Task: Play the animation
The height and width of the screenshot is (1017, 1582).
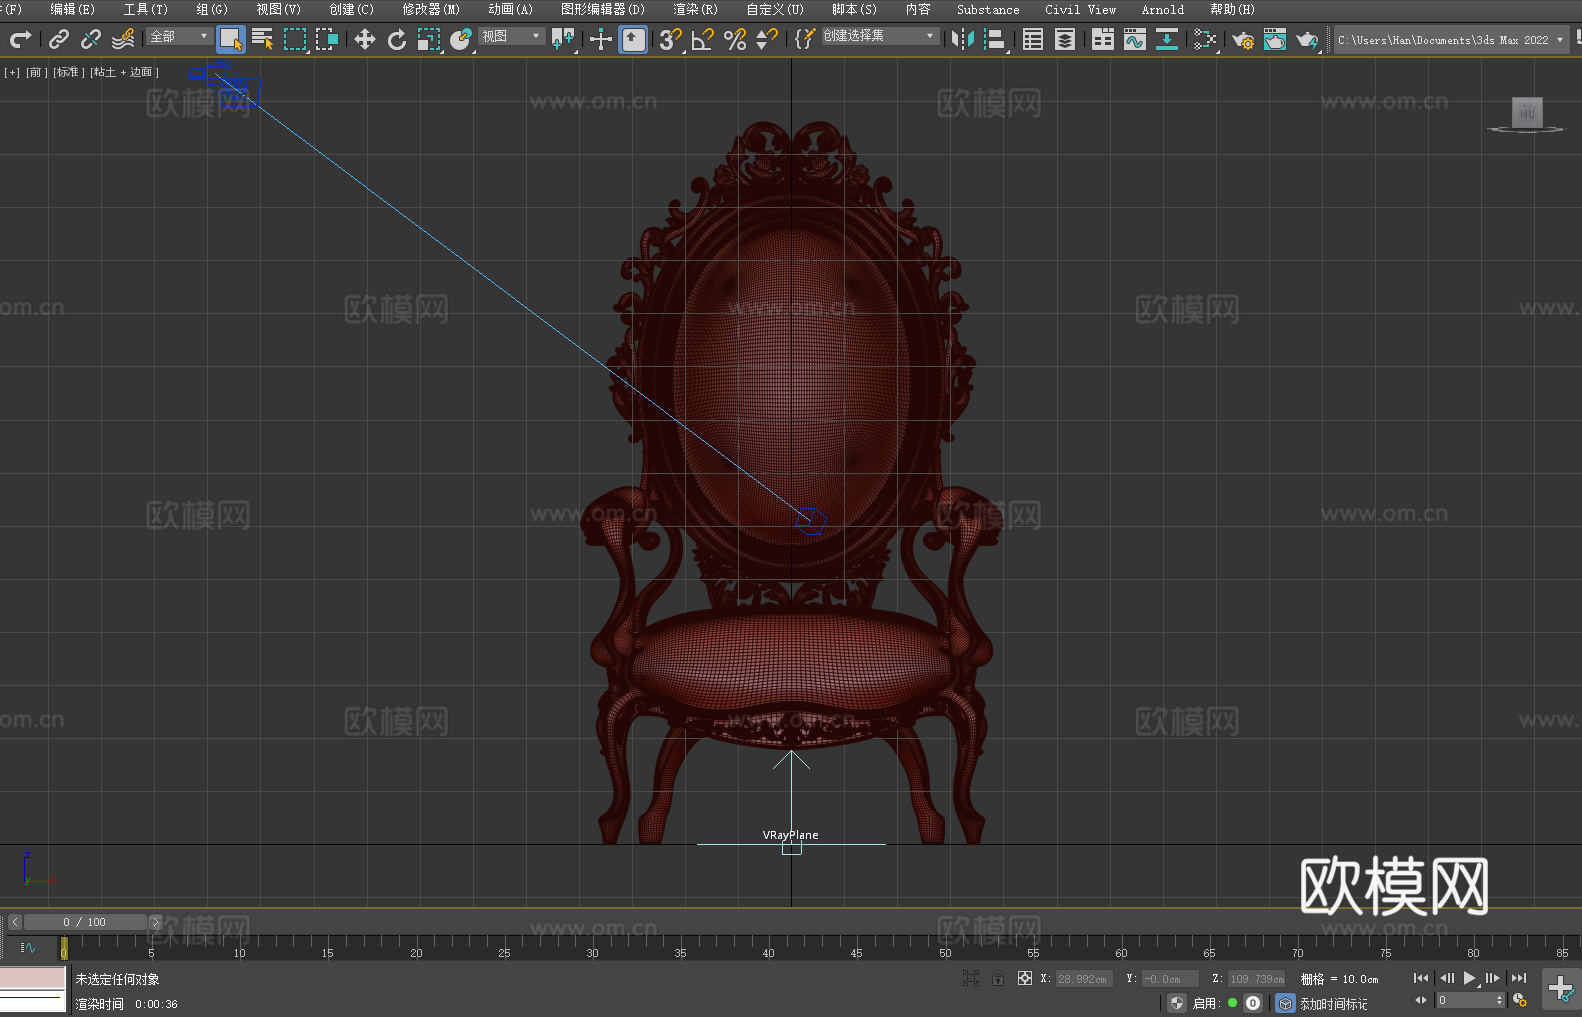Action: tap(1469, 978)
